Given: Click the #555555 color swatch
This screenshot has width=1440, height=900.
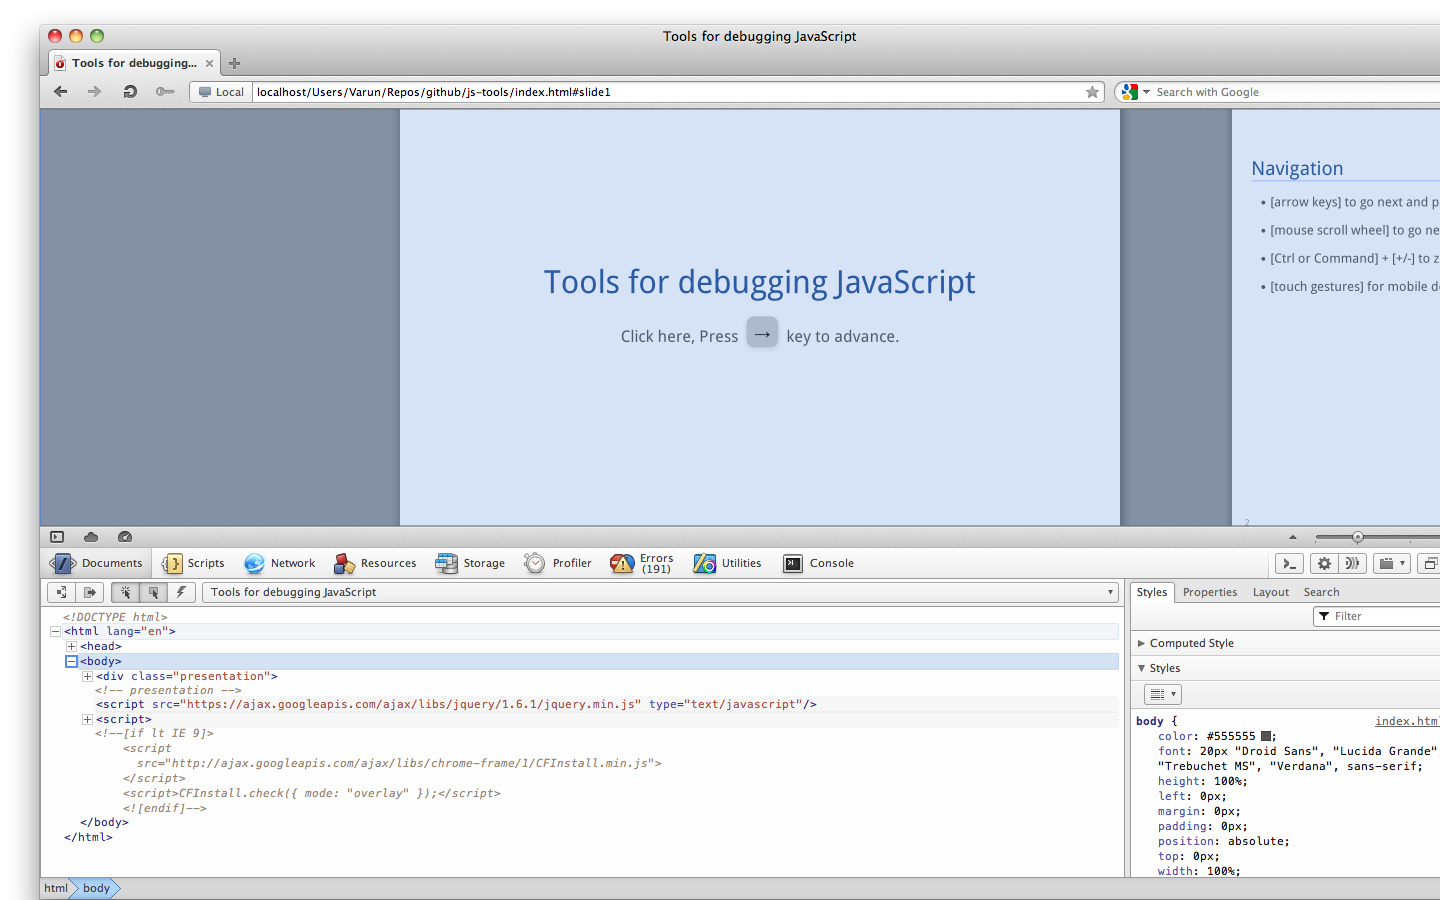Looking at the screenshot, I should [1266, 736].
